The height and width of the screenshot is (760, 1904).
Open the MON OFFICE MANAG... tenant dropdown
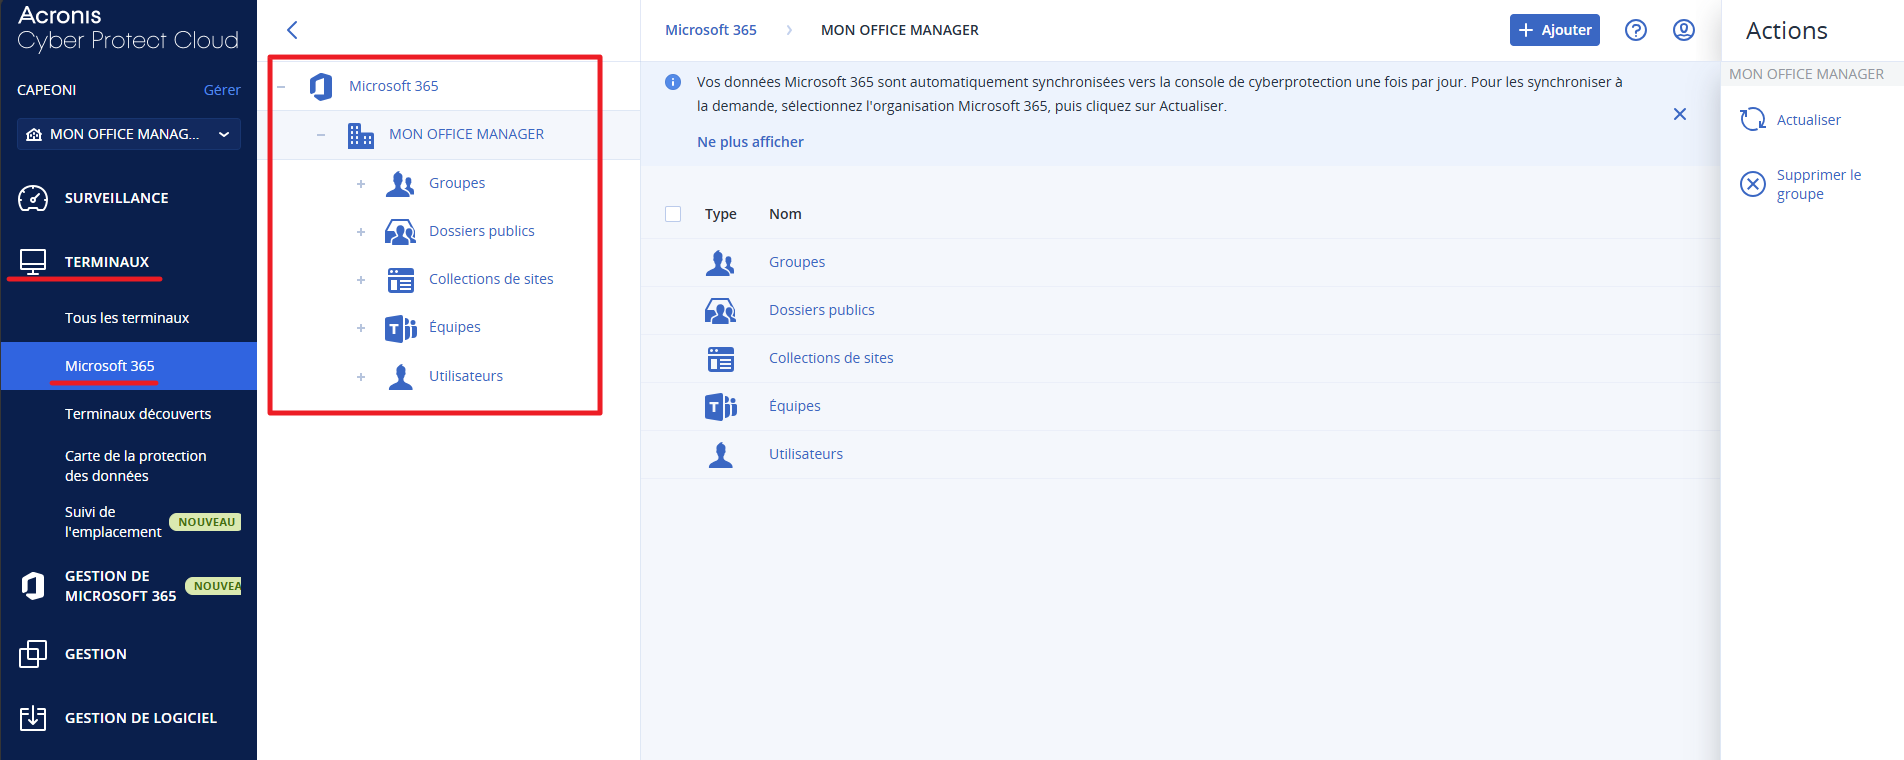pos(129,134)
